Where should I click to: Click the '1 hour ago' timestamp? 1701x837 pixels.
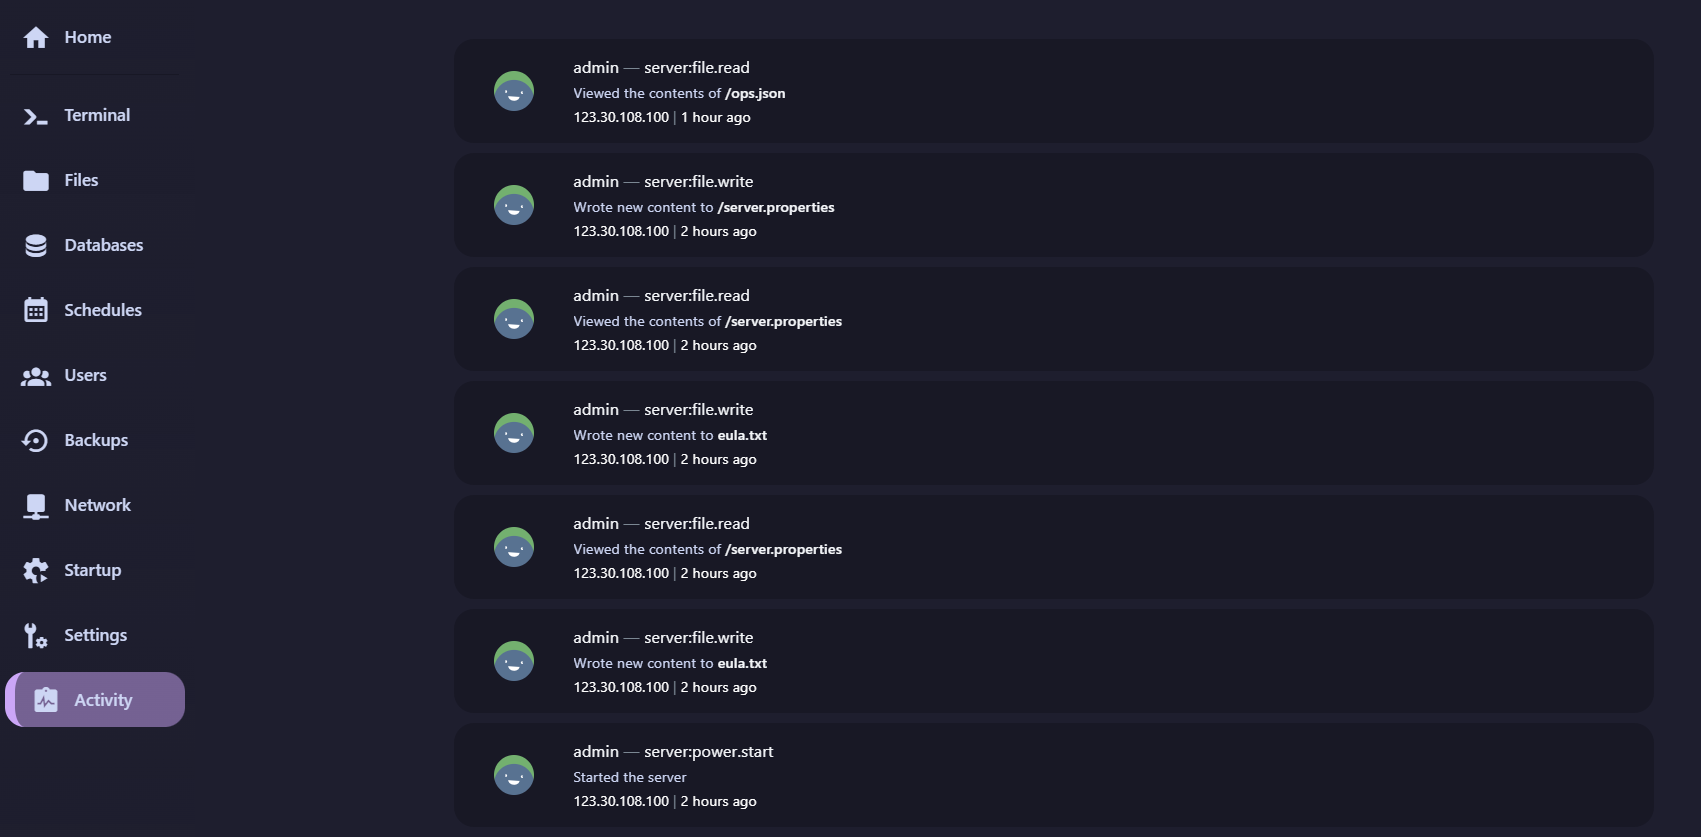point(716,117)
